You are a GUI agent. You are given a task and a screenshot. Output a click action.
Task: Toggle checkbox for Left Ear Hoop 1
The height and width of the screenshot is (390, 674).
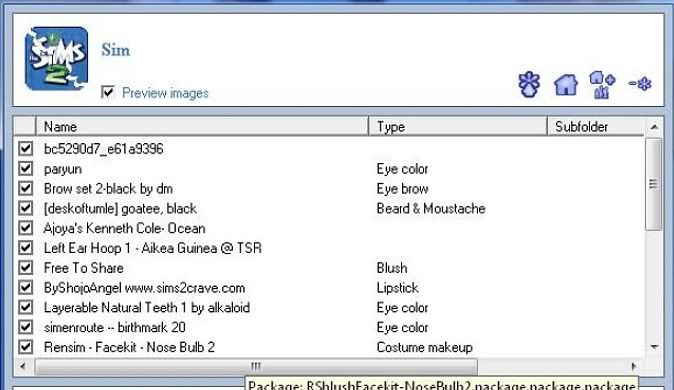[25, 248]
